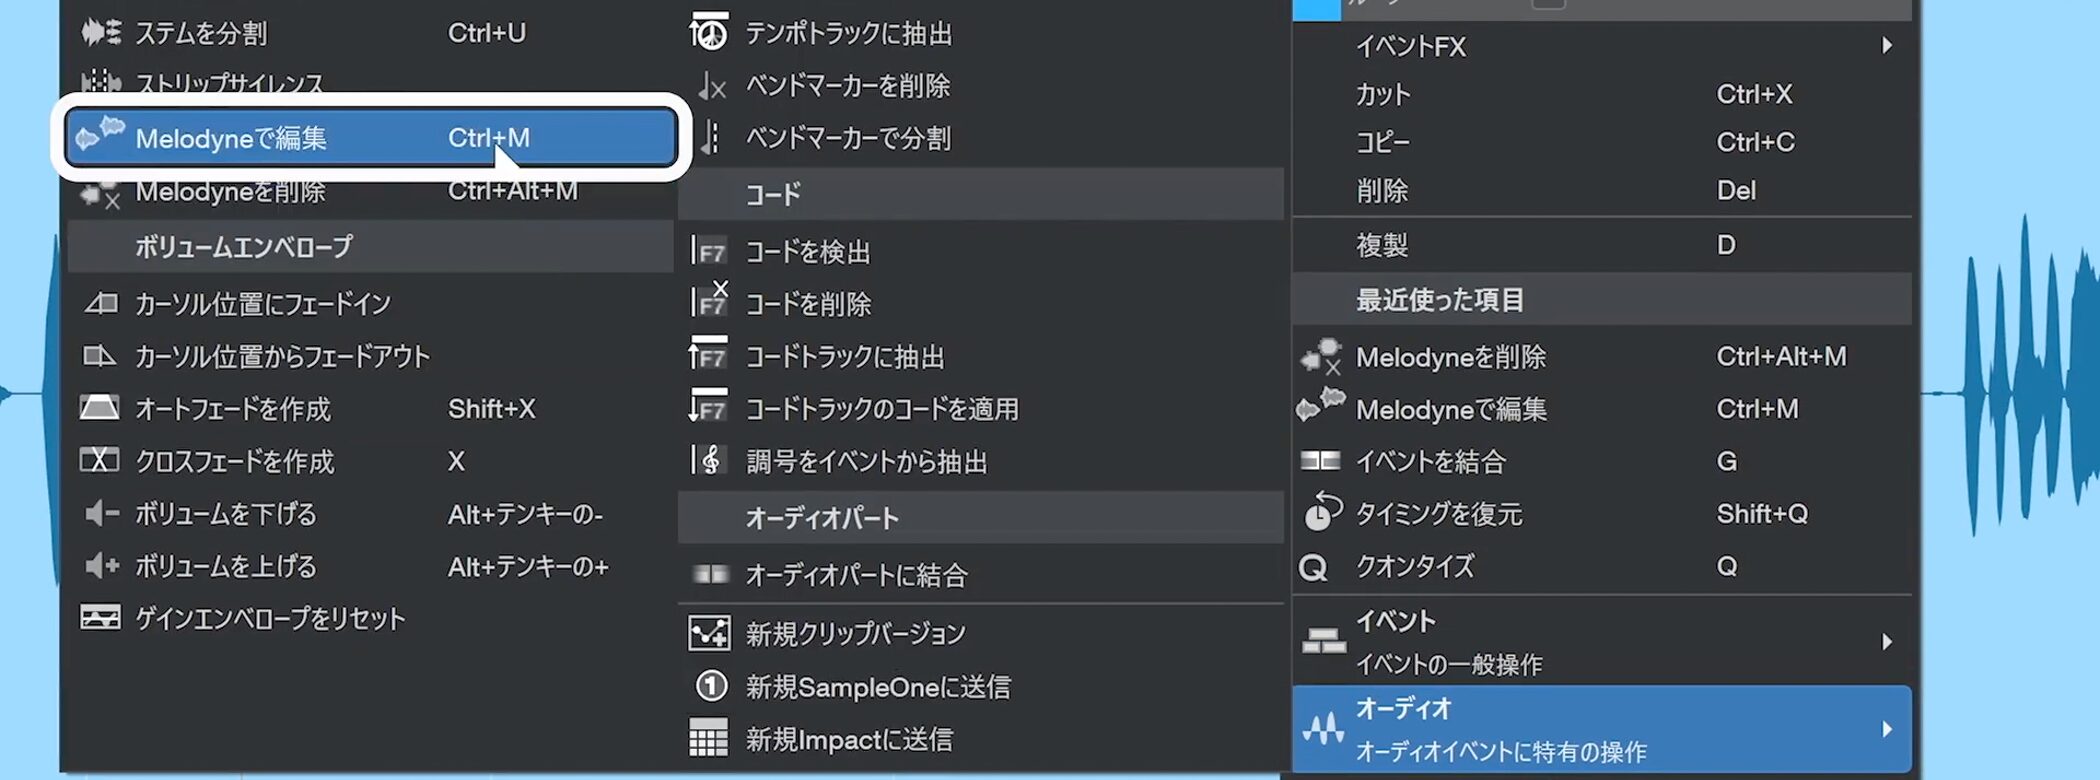Click the ボリュームを下げる speaker icon
The height and width of the screenshot is (780, 2100).
coord(100,513)
